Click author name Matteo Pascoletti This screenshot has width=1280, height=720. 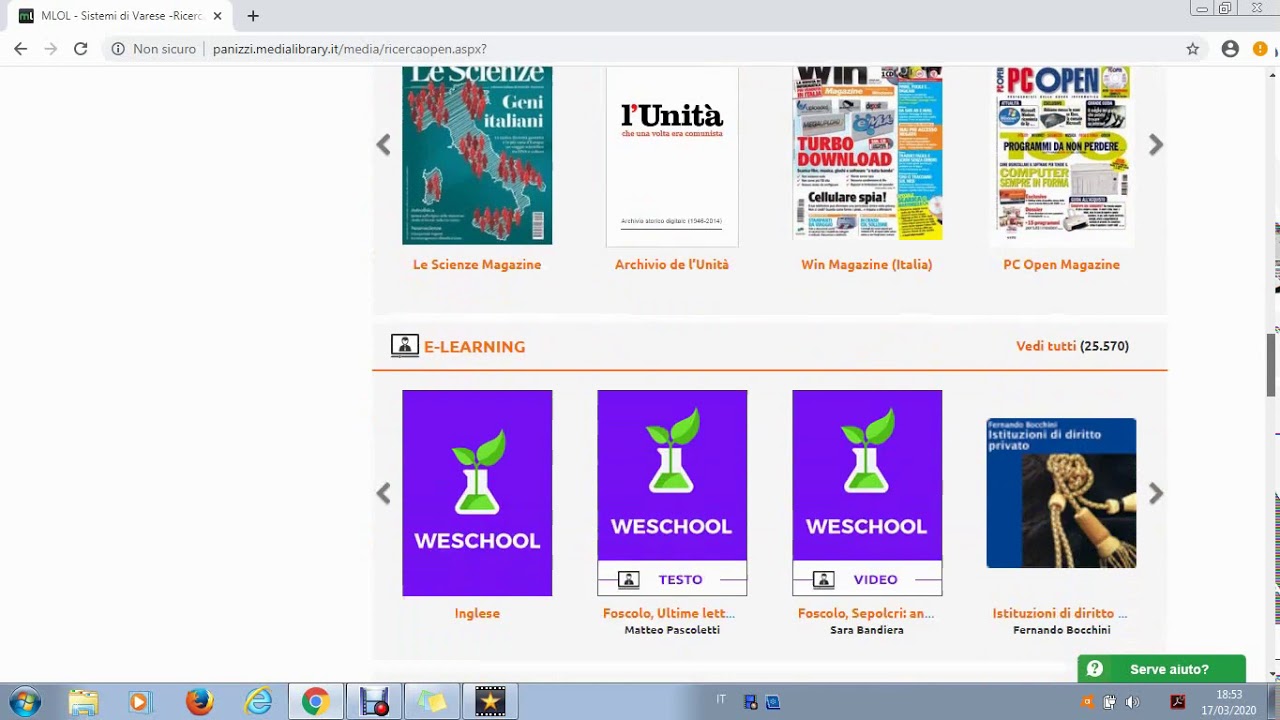[672, 630]
